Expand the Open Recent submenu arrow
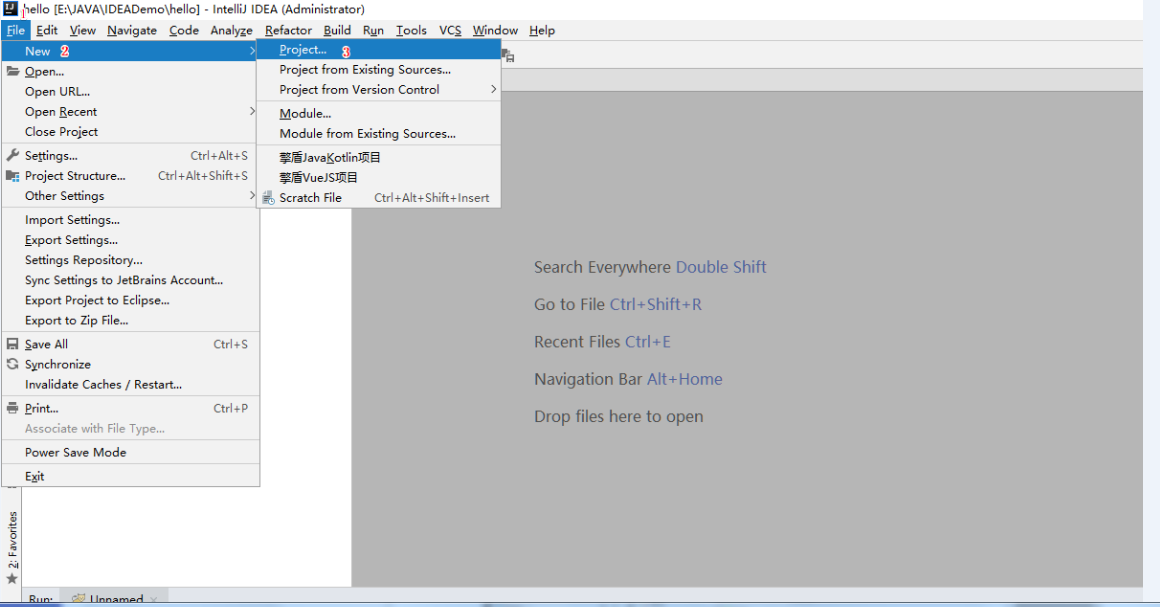1160x607 pixels. point(252,111)
